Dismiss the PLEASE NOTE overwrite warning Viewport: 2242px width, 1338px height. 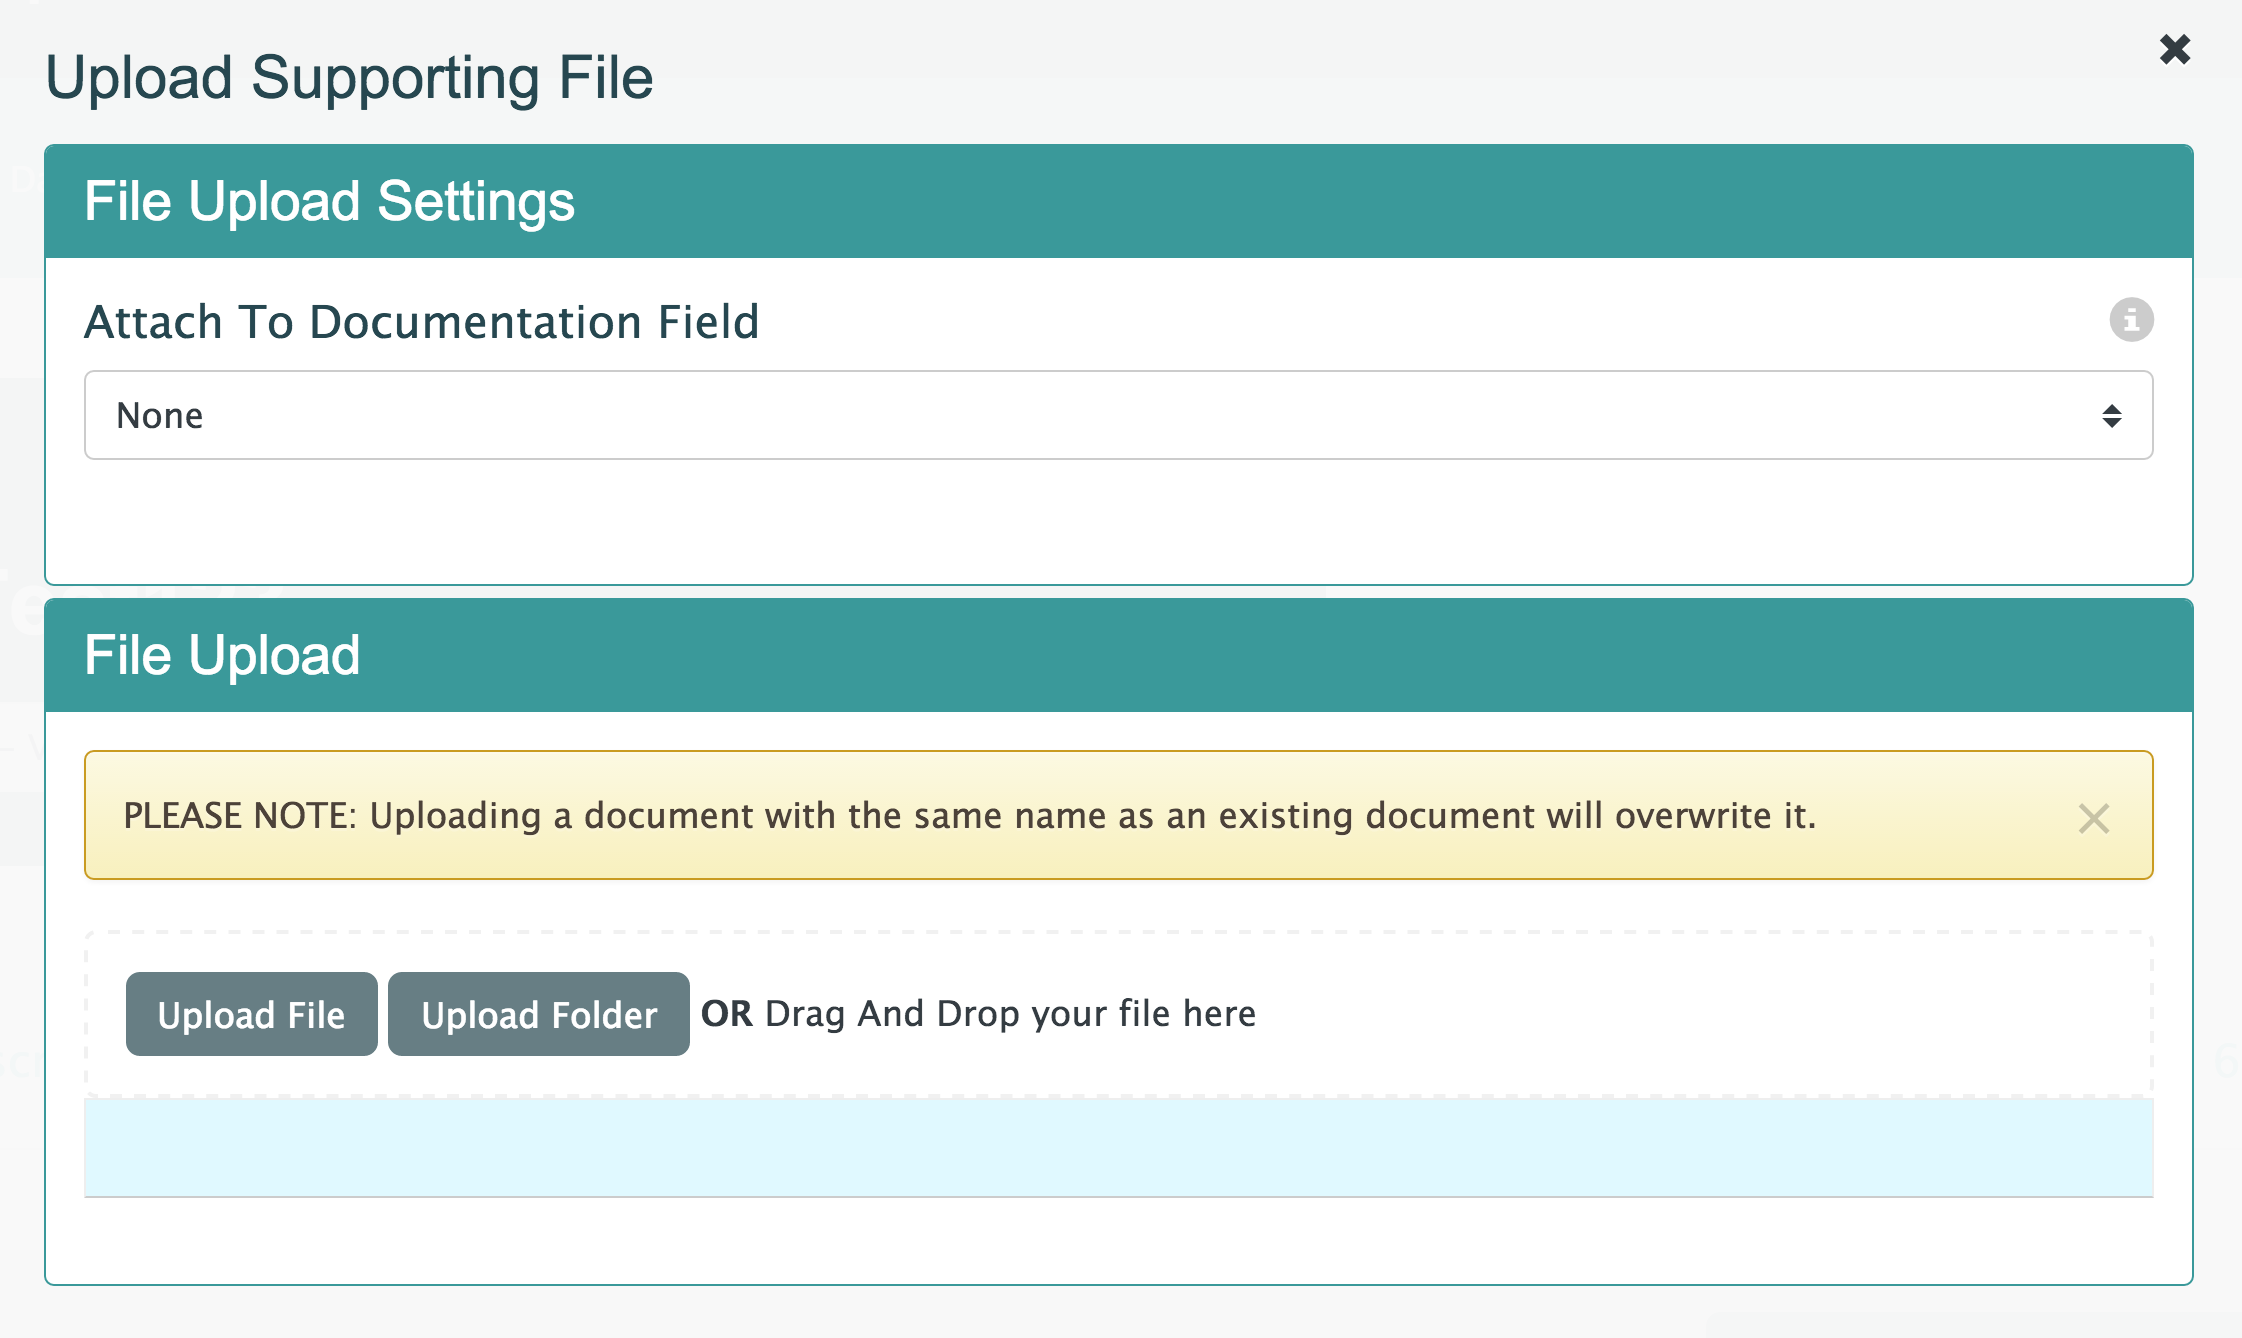[2093, 818]
